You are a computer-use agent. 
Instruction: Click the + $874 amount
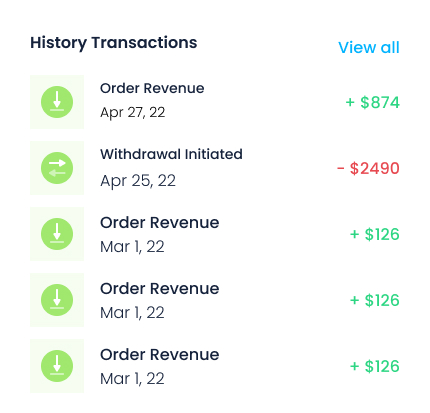[x=372, y=102]
